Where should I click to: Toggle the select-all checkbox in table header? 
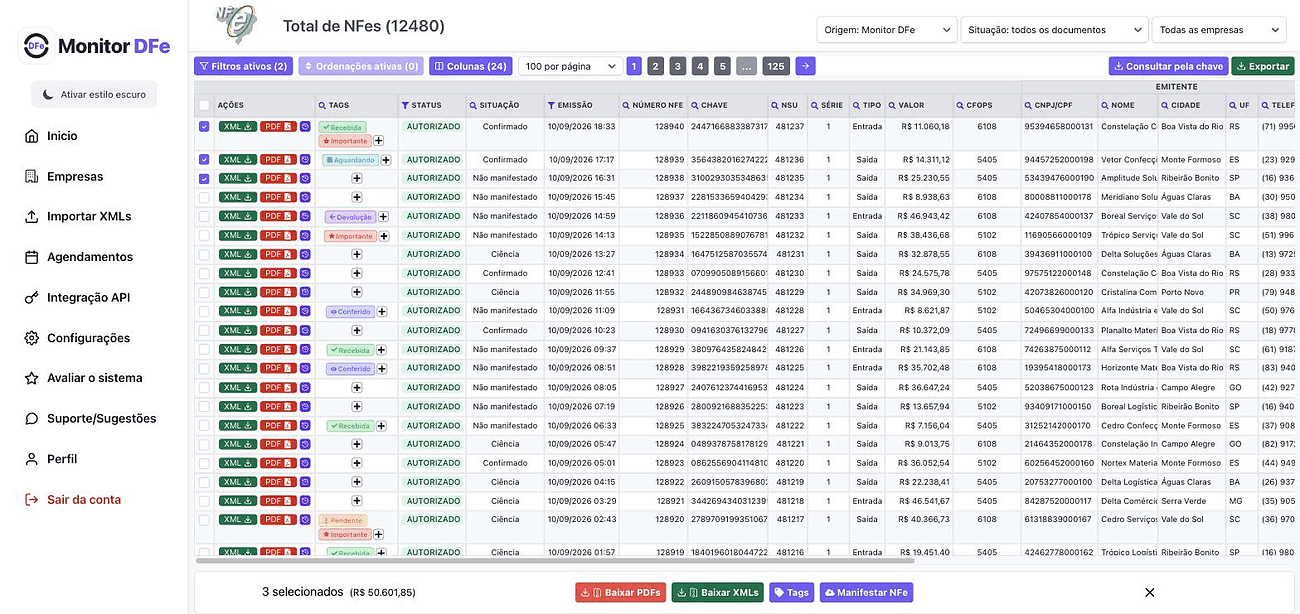pos(204,105)
